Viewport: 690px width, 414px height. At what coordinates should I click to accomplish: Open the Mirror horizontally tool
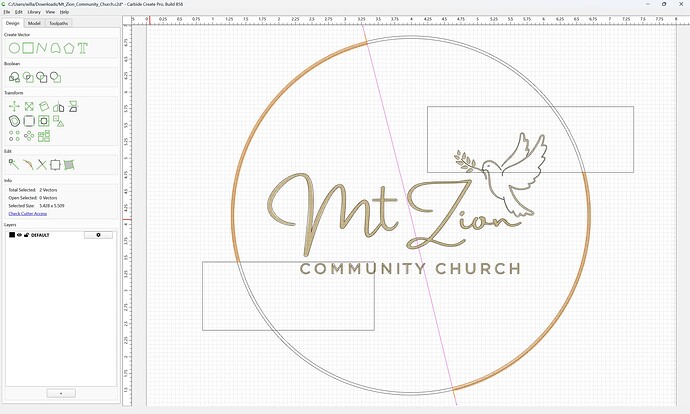pyautogui.click(x=59, y=106)
